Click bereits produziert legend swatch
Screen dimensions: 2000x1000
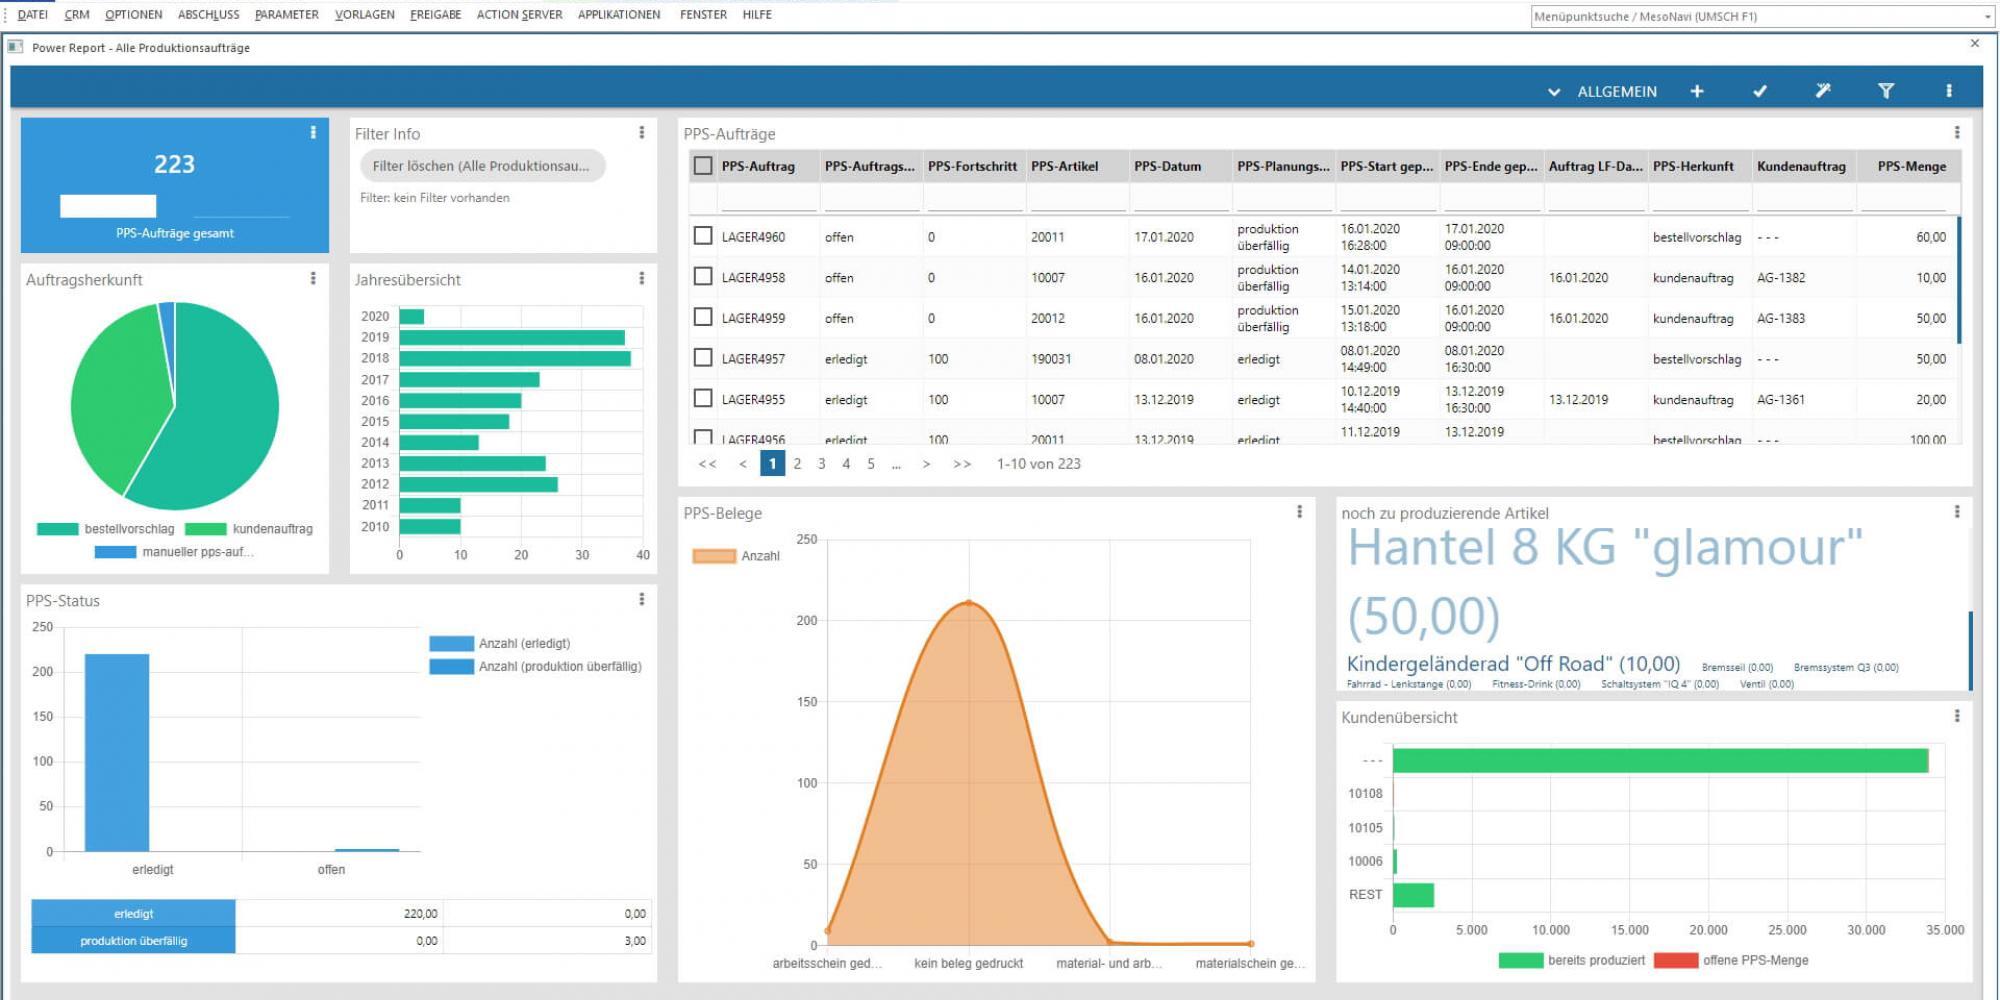(x=1521, y=960)
